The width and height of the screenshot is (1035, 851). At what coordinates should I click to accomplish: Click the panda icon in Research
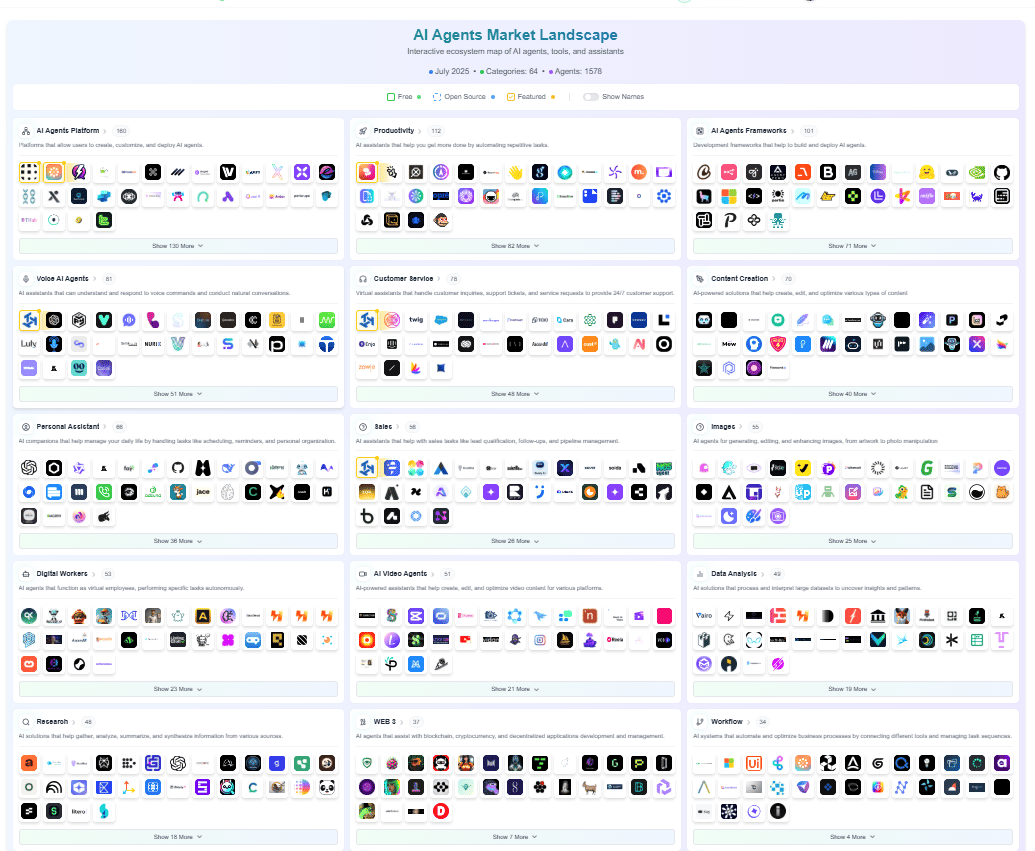pyautogui.click(x=327, y=787)
